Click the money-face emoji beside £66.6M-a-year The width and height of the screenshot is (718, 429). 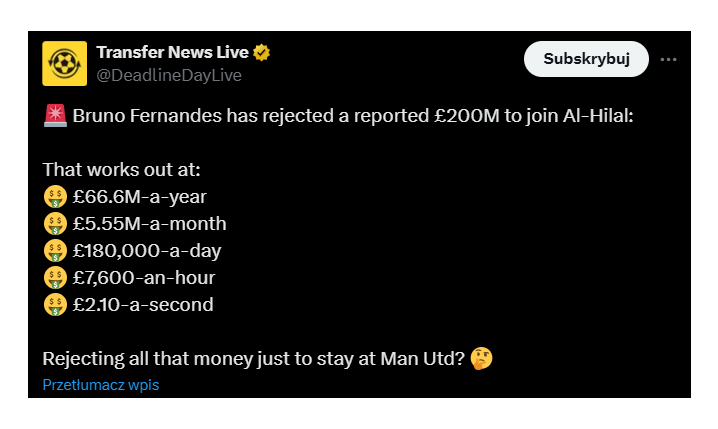coord(55,197)
